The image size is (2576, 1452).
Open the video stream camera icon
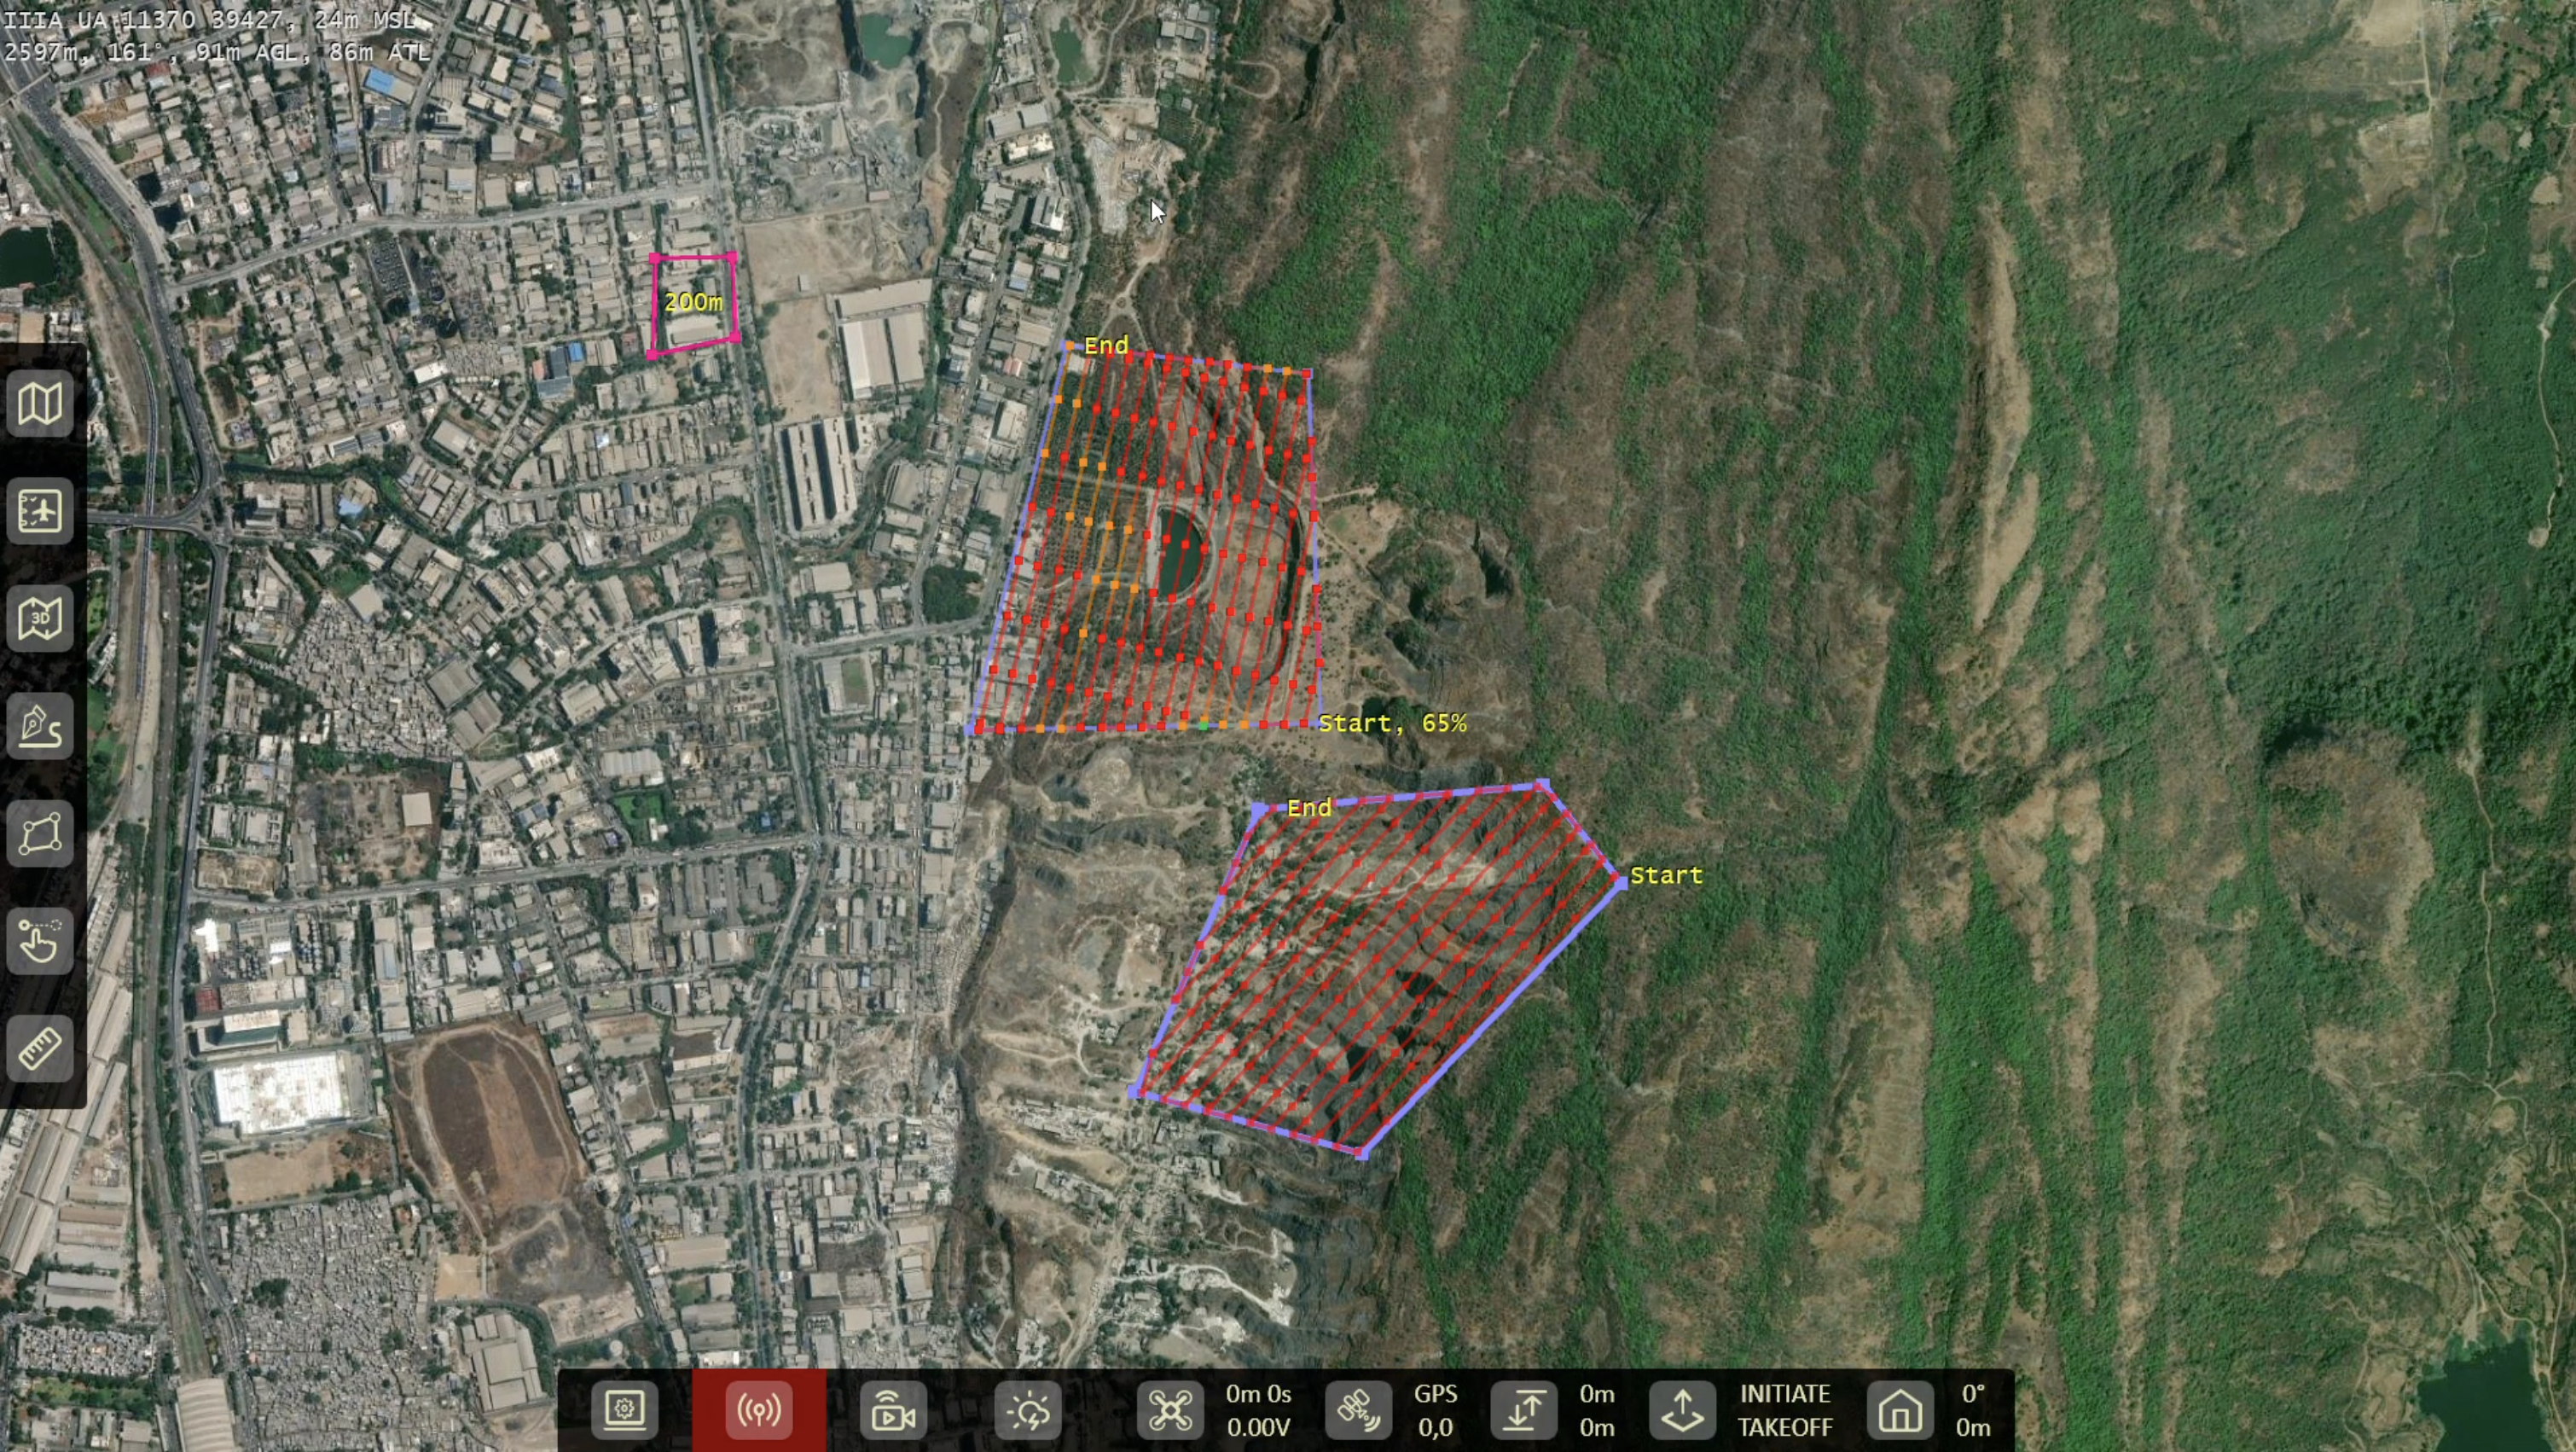click(893, 1410)
